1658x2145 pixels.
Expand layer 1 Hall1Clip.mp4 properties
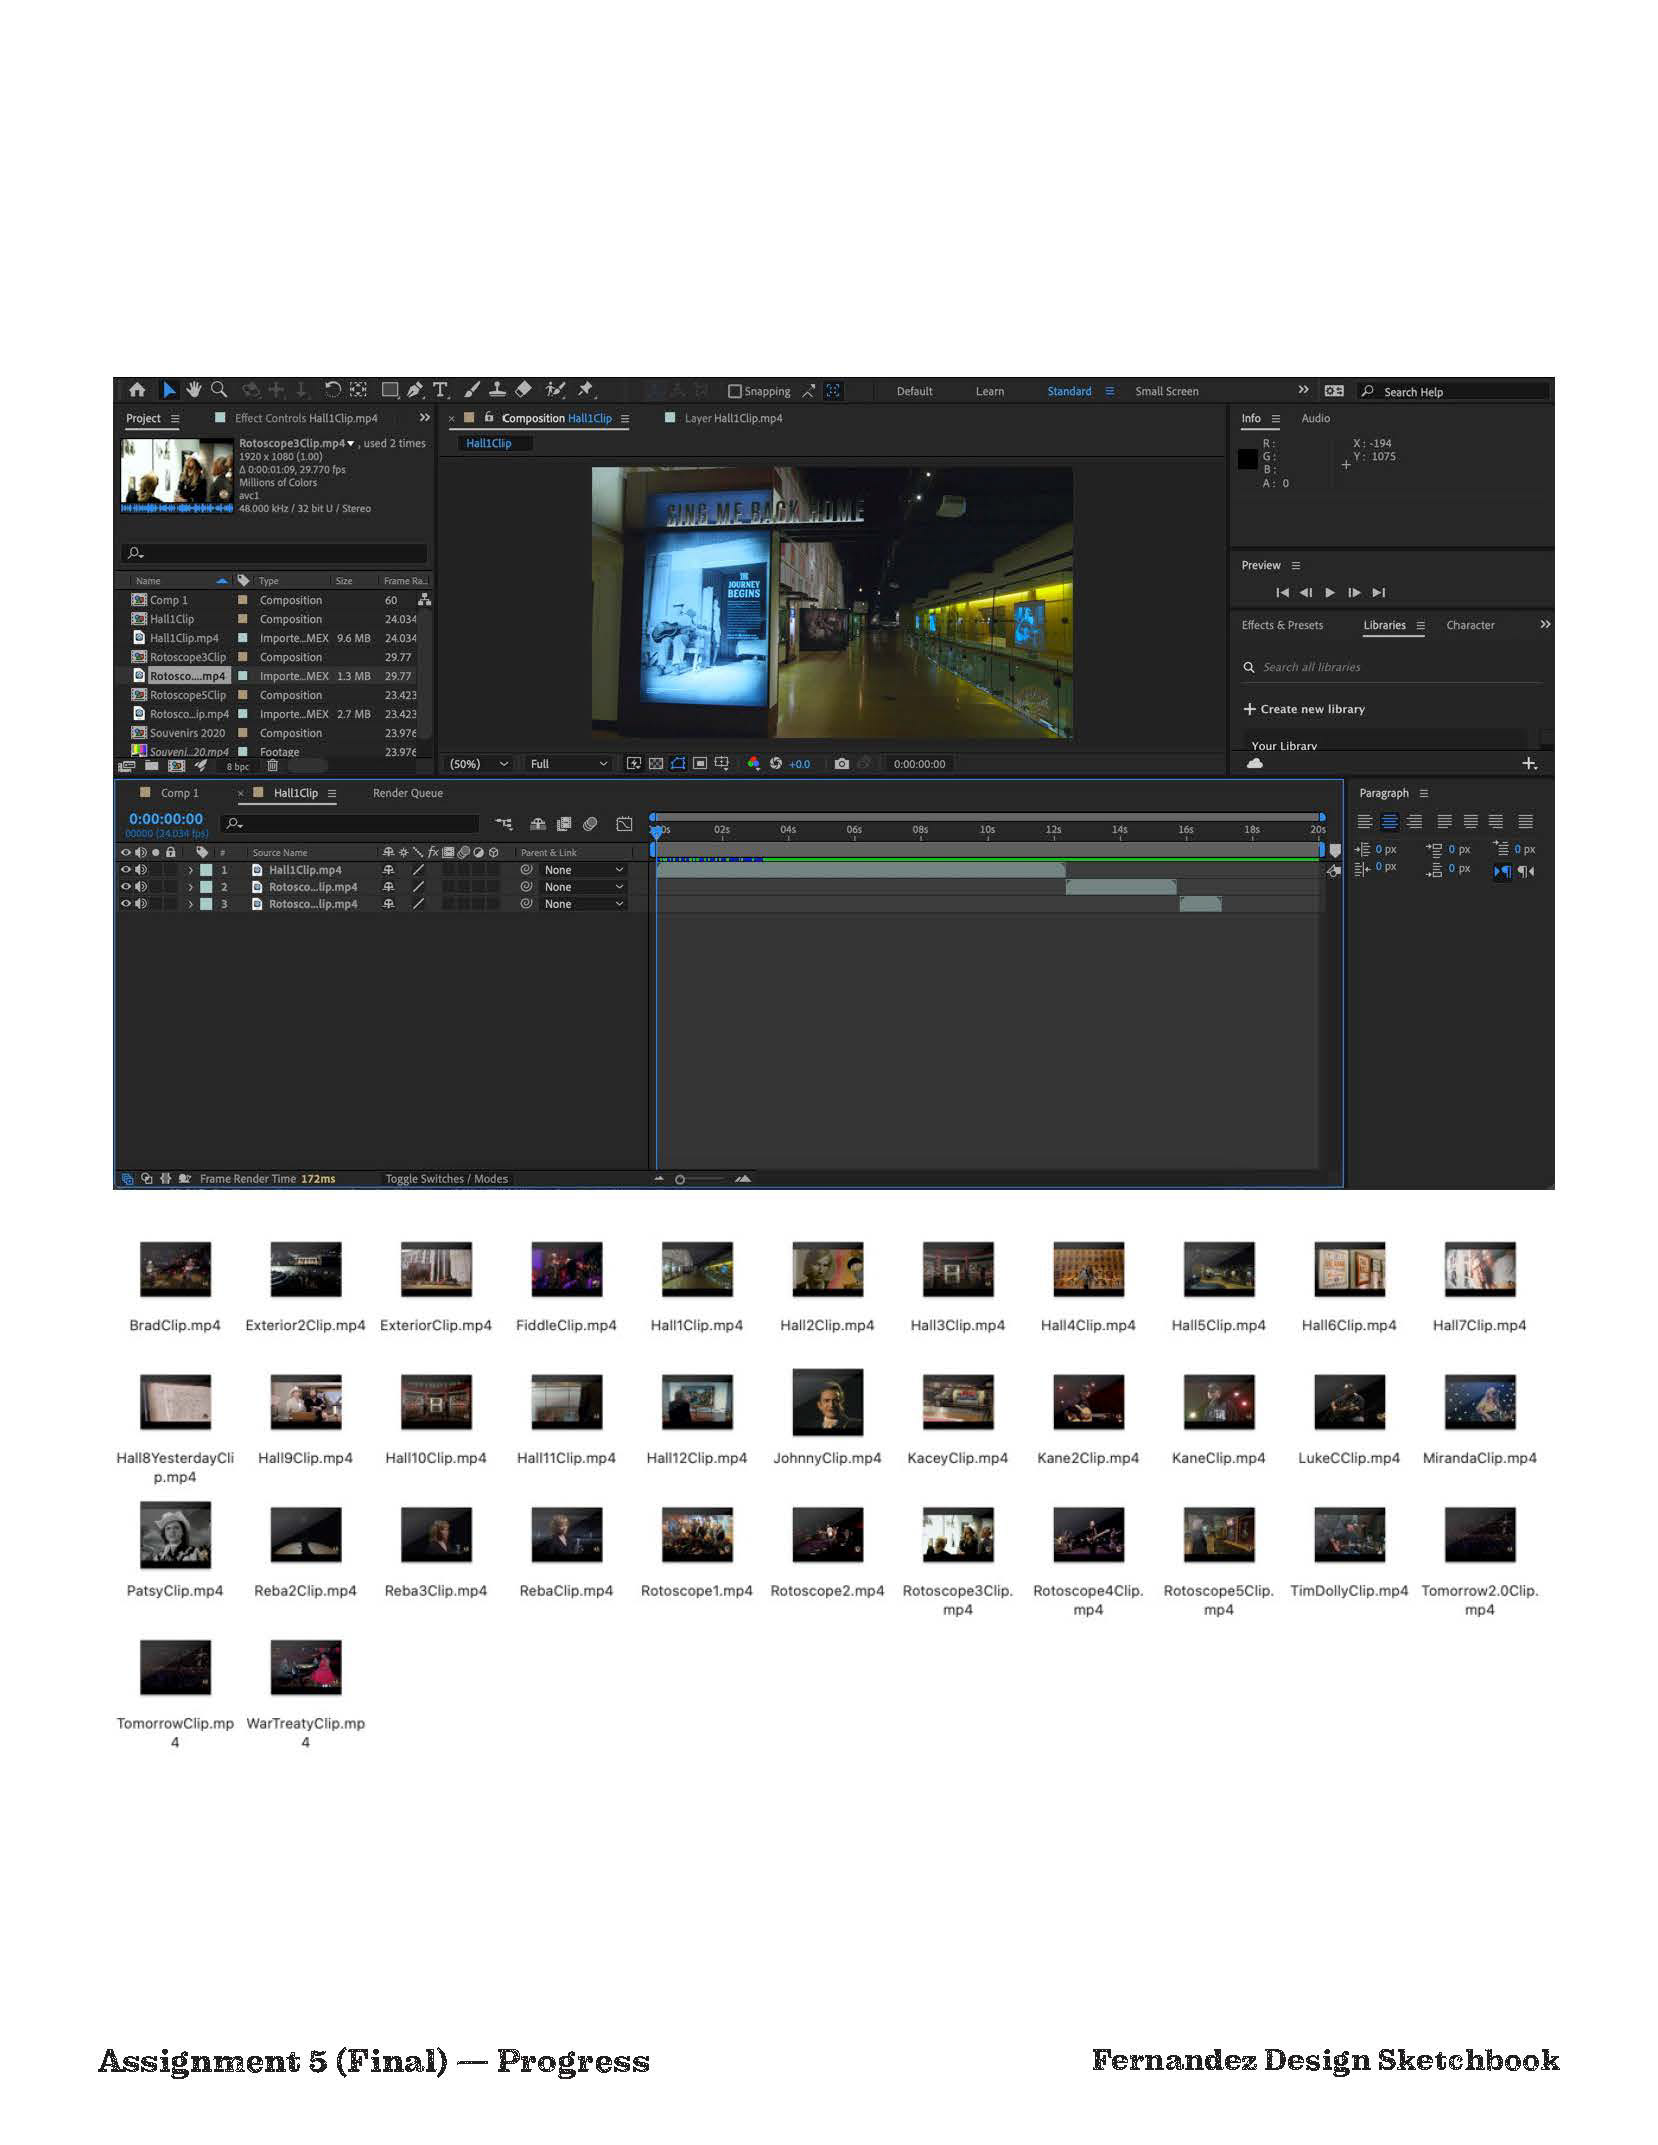pos(190,870)
